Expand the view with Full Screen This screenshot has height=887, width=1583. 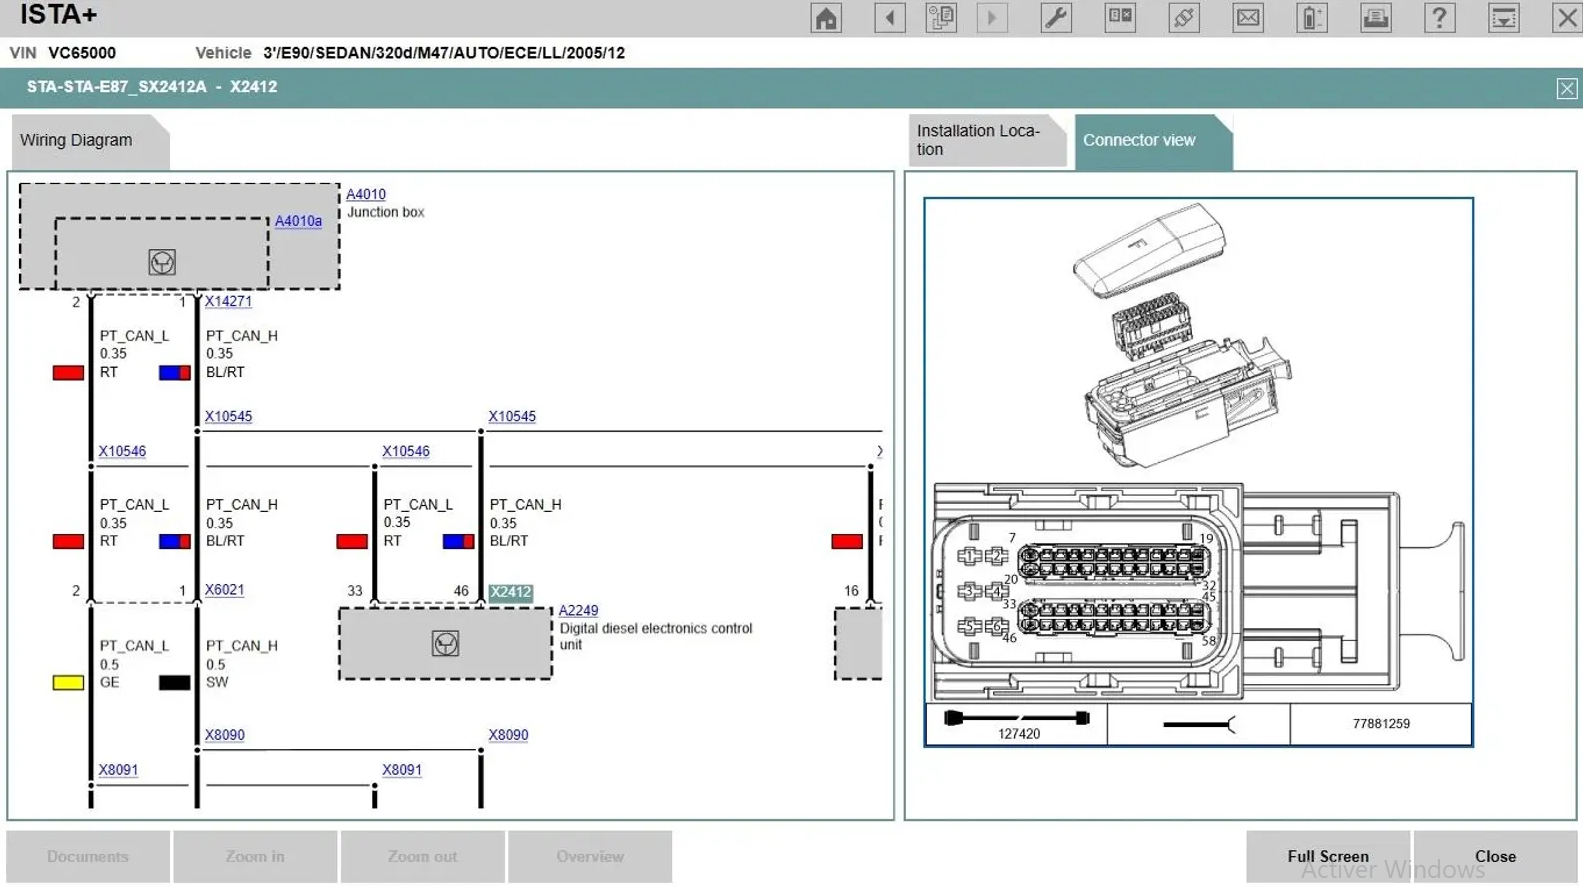click(1328, 857)
